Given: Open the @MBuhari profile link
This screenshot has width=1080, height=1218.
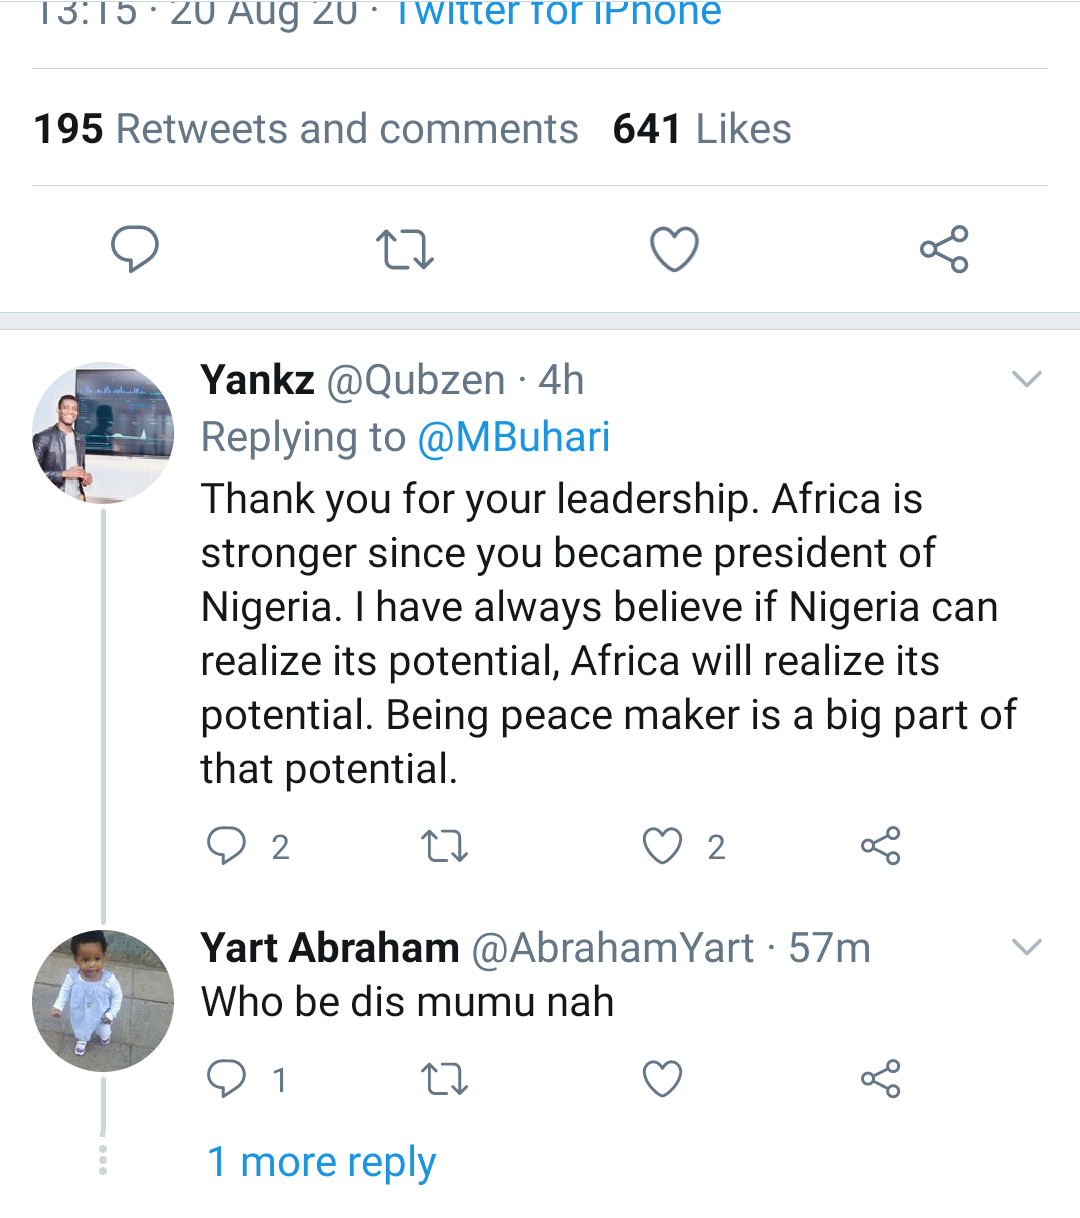Looking at the screenshot, I should 513,438.
